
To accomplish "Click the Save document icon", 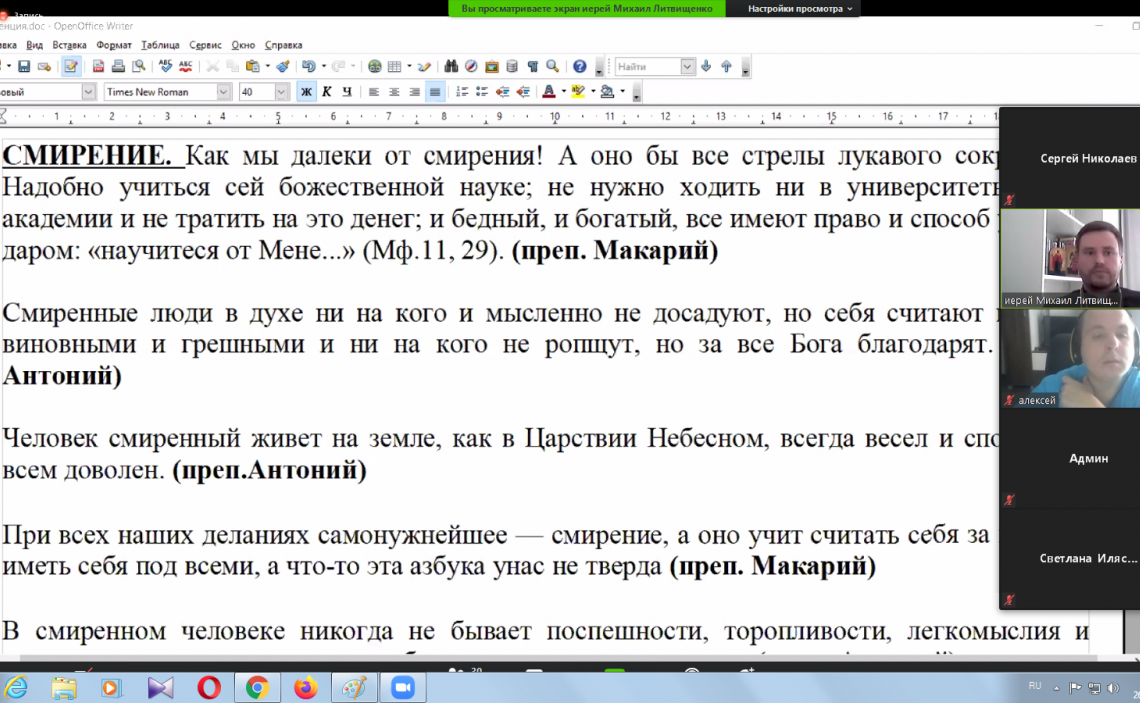I will 23,67.
